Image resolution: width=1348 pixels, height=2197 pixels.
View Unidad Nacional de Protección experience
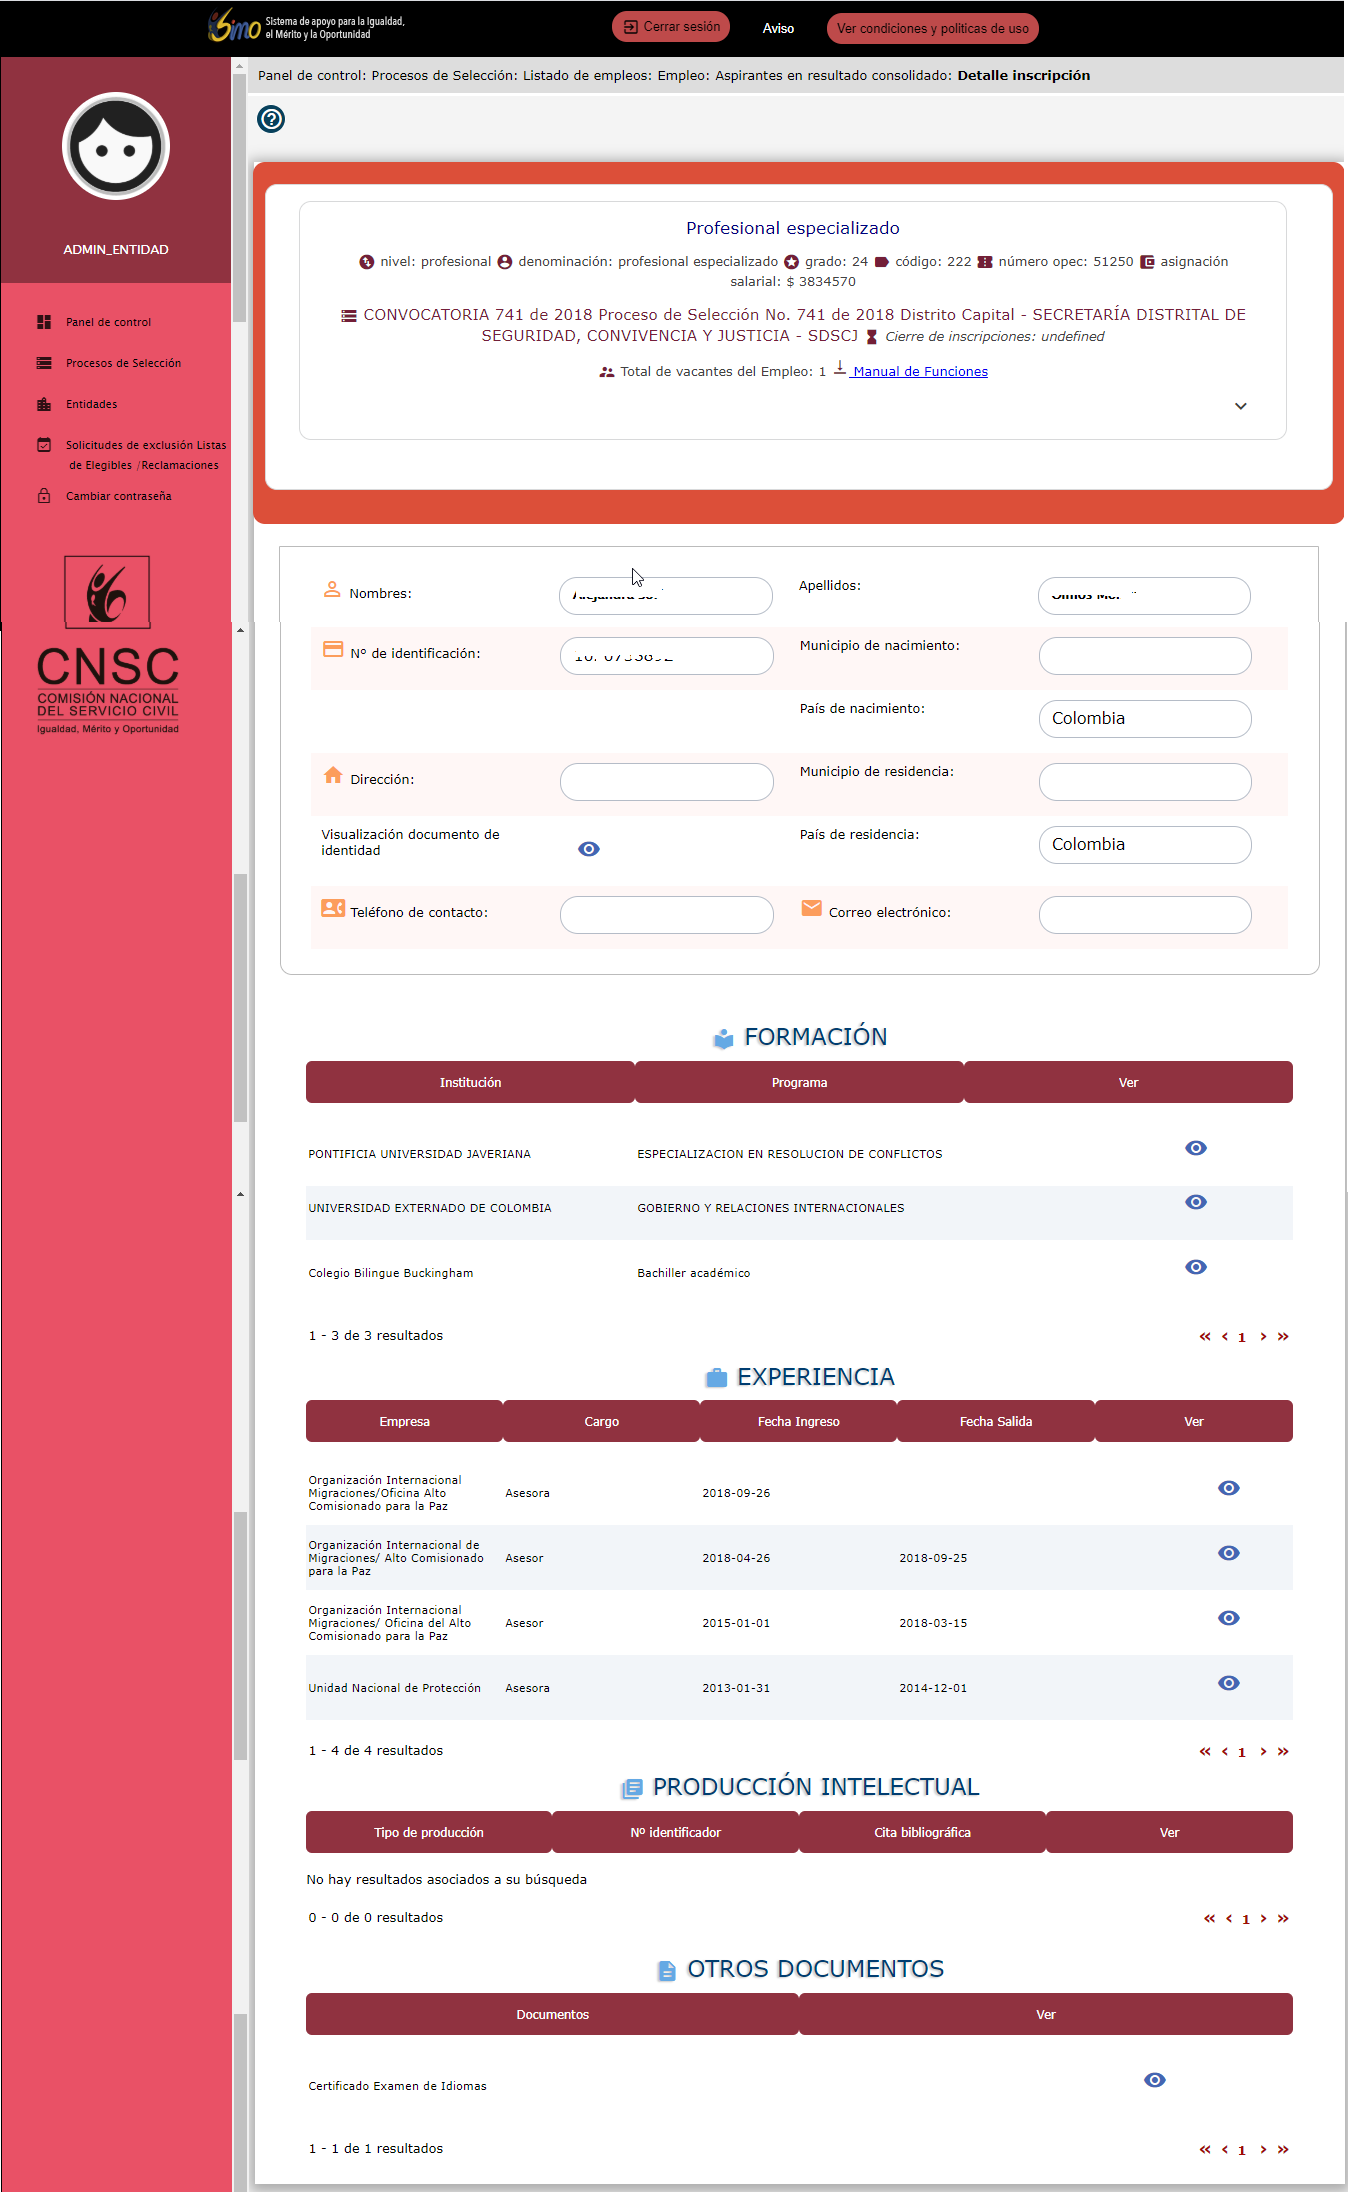pos(1228,1683)
